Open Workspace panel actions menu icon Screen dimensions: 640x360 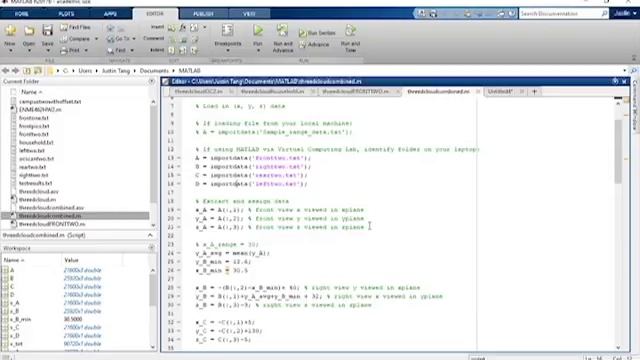[151, 248]
